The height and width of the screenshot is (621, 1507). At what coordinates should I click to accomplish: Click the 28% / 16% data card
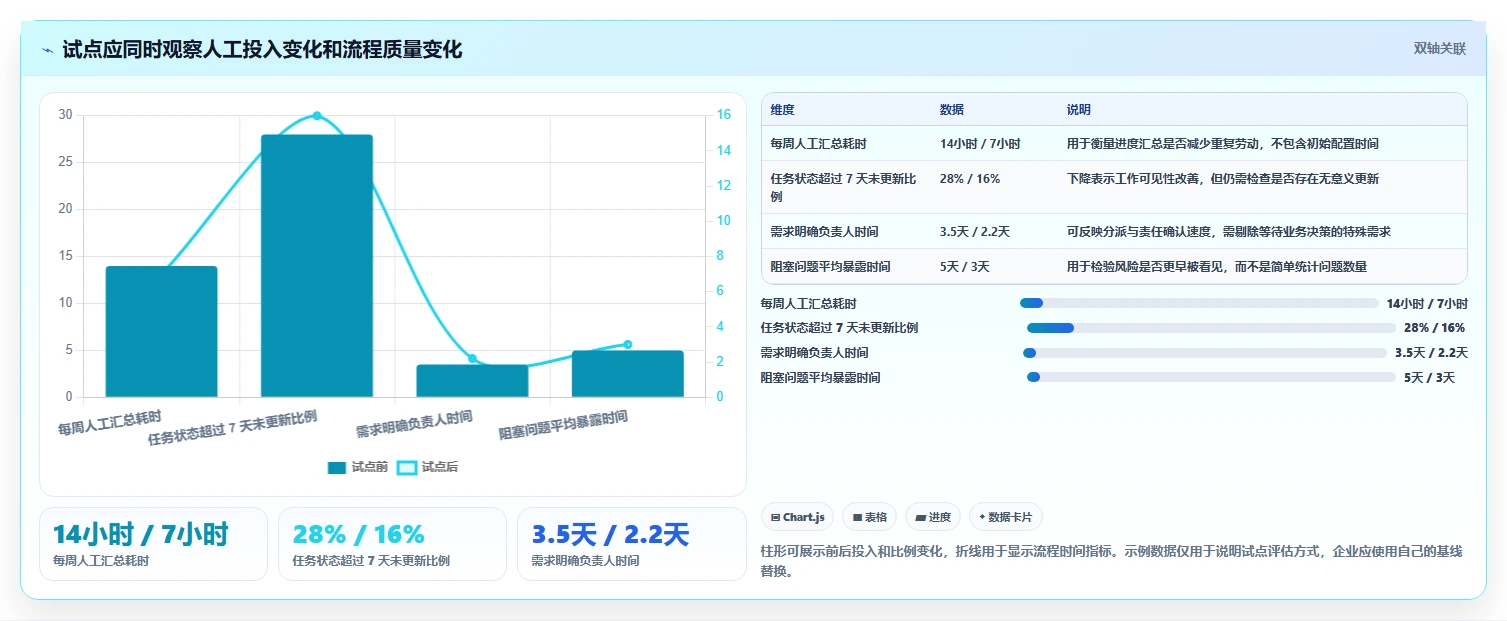[x=392, y=544]
